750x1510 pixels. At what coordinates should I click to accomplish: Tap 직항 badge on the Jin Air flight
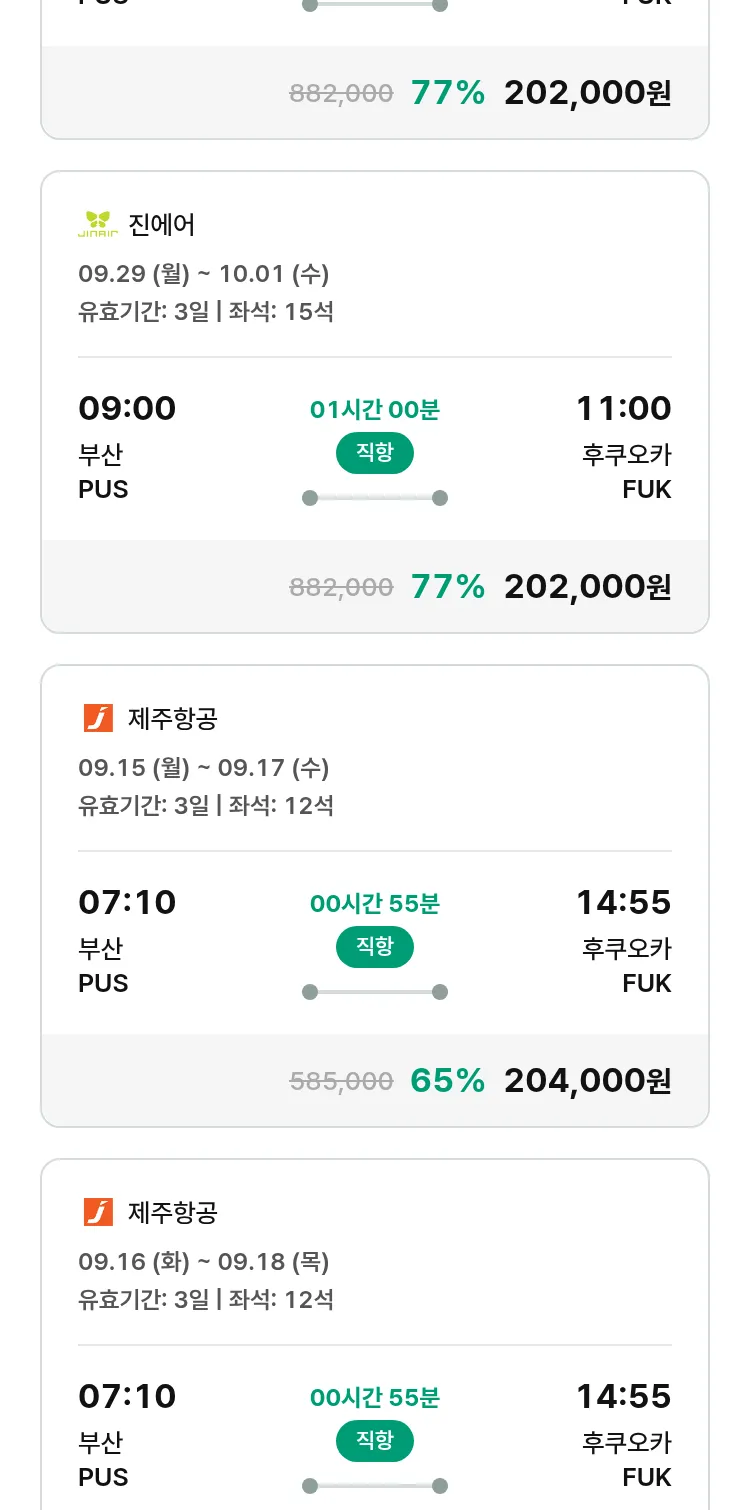[x=375, y=453]
